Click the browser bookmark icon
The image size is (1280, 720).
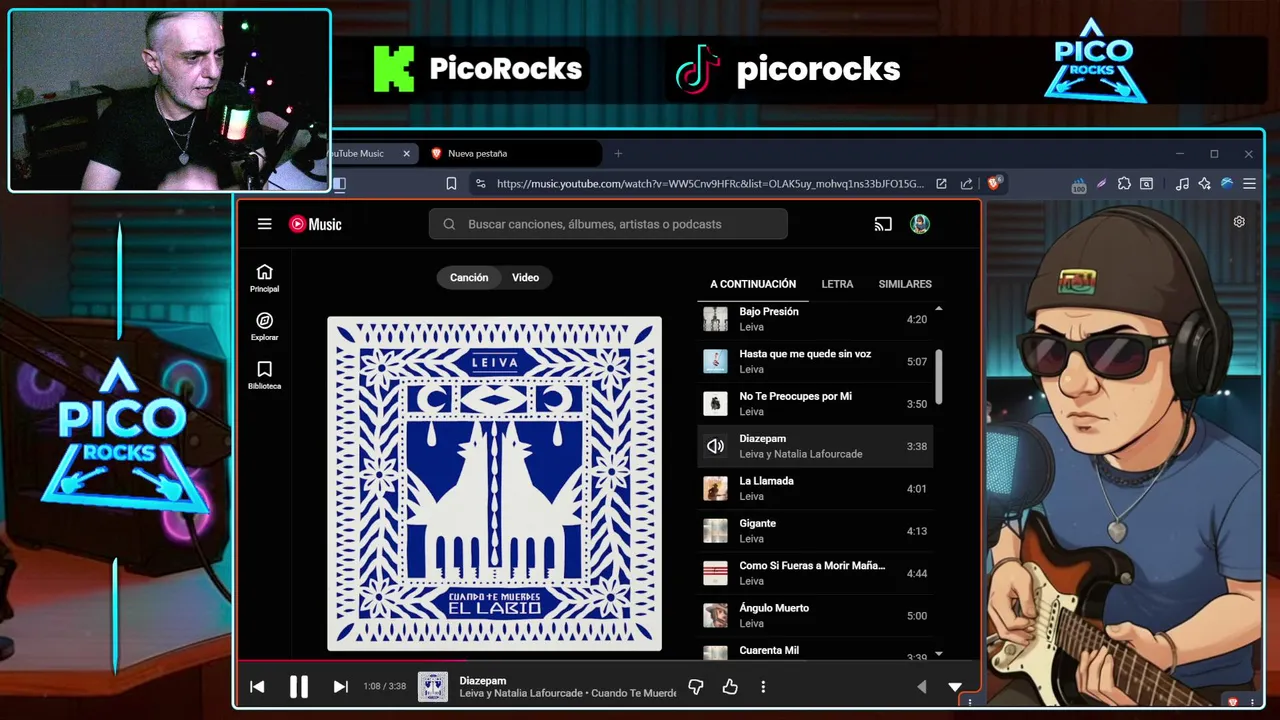coord(451,184)
